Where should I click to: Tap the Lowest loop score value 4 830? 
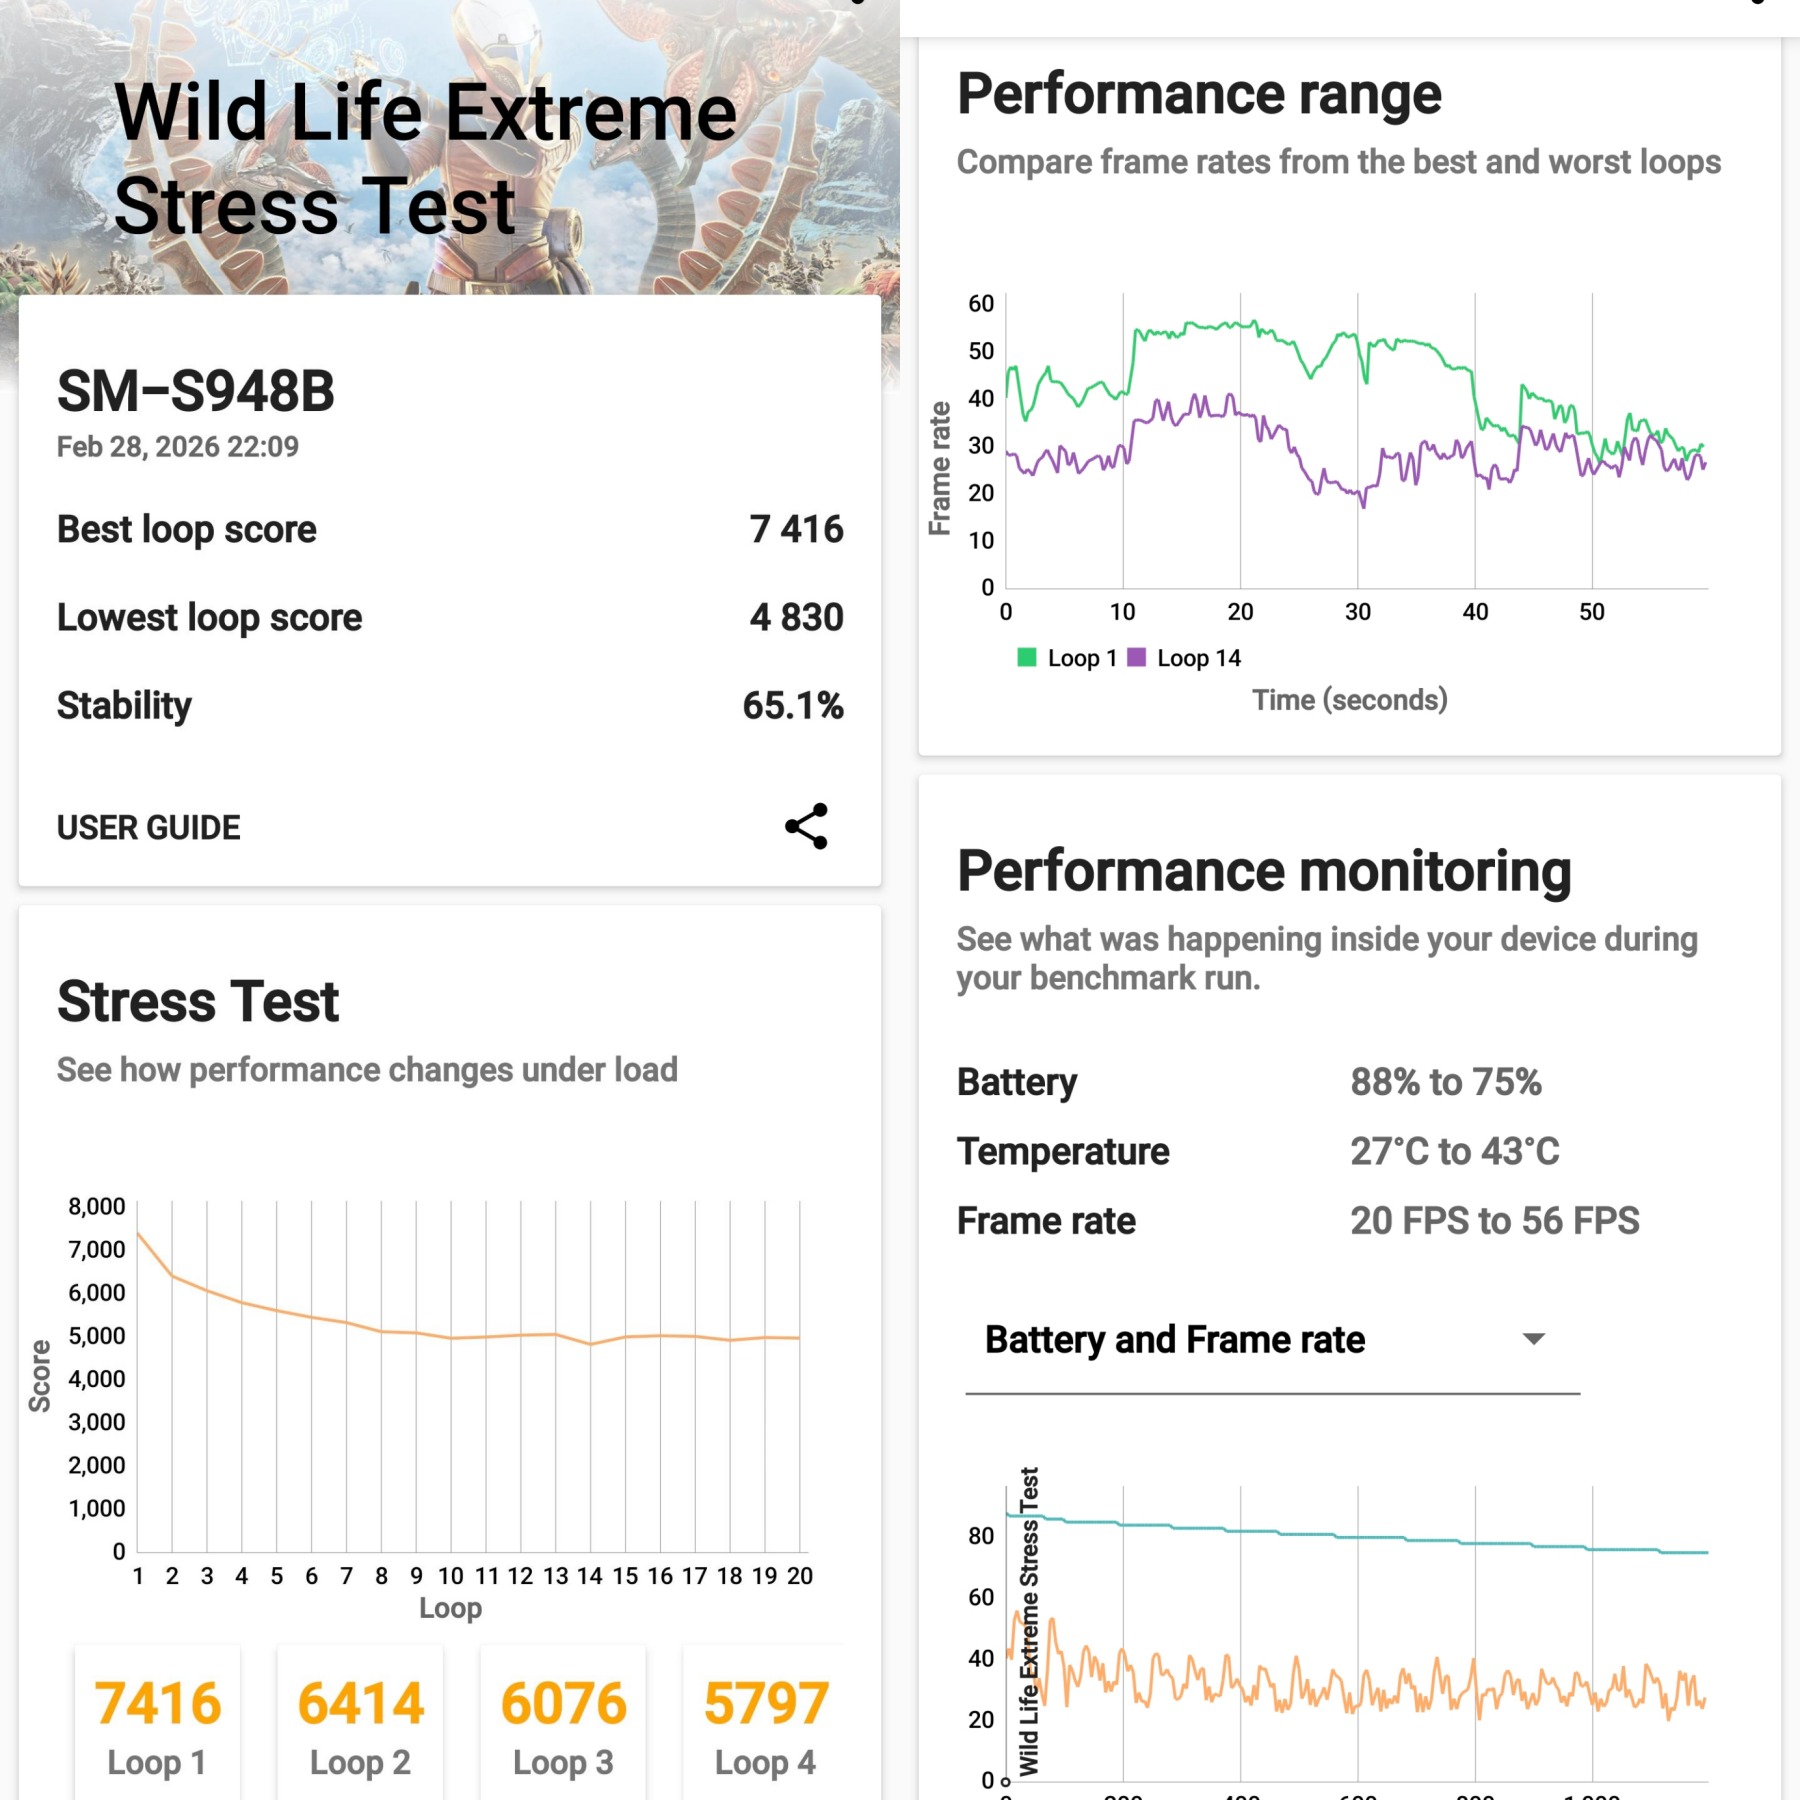tap(796, 617)
